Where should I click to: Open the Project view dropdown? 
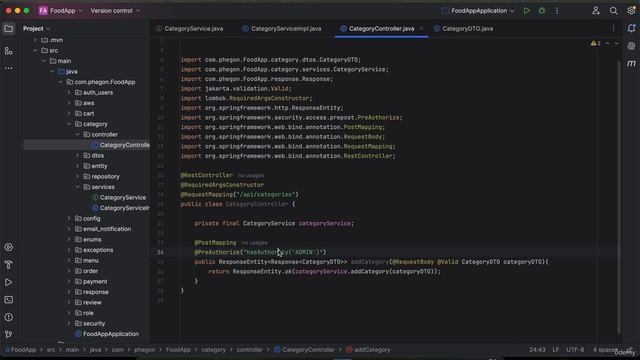36,29
